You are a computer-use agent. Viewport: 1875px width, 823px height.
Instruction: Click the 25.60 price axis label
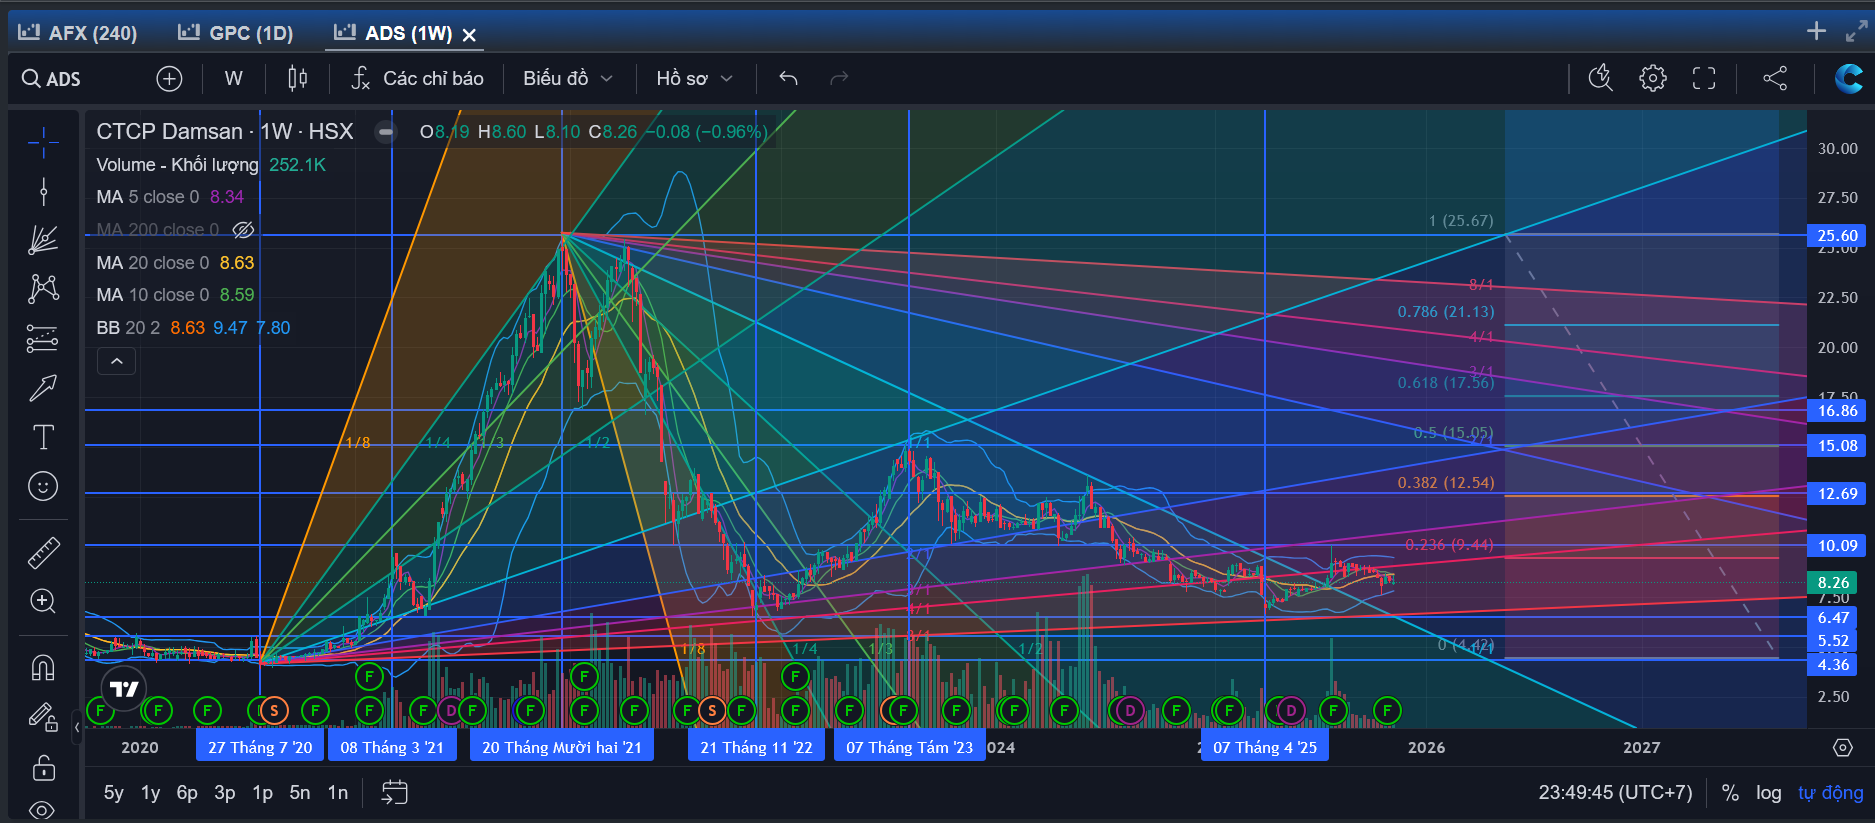1837,236
